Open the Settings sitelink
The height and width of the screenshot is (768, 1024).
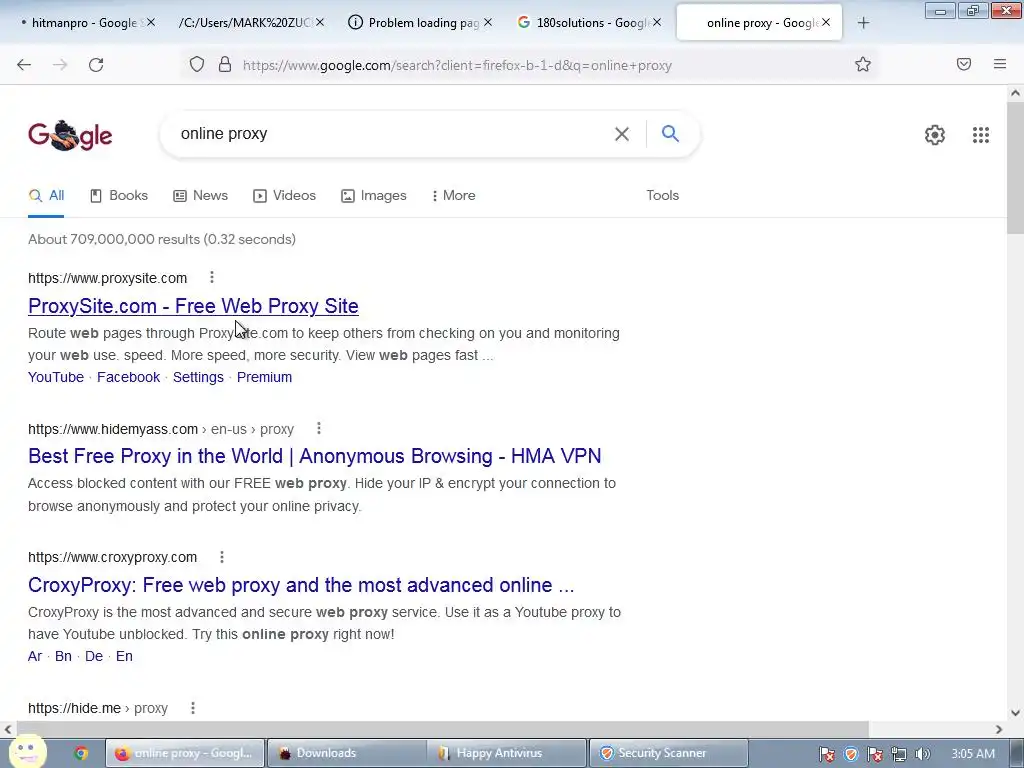[199, 377]
